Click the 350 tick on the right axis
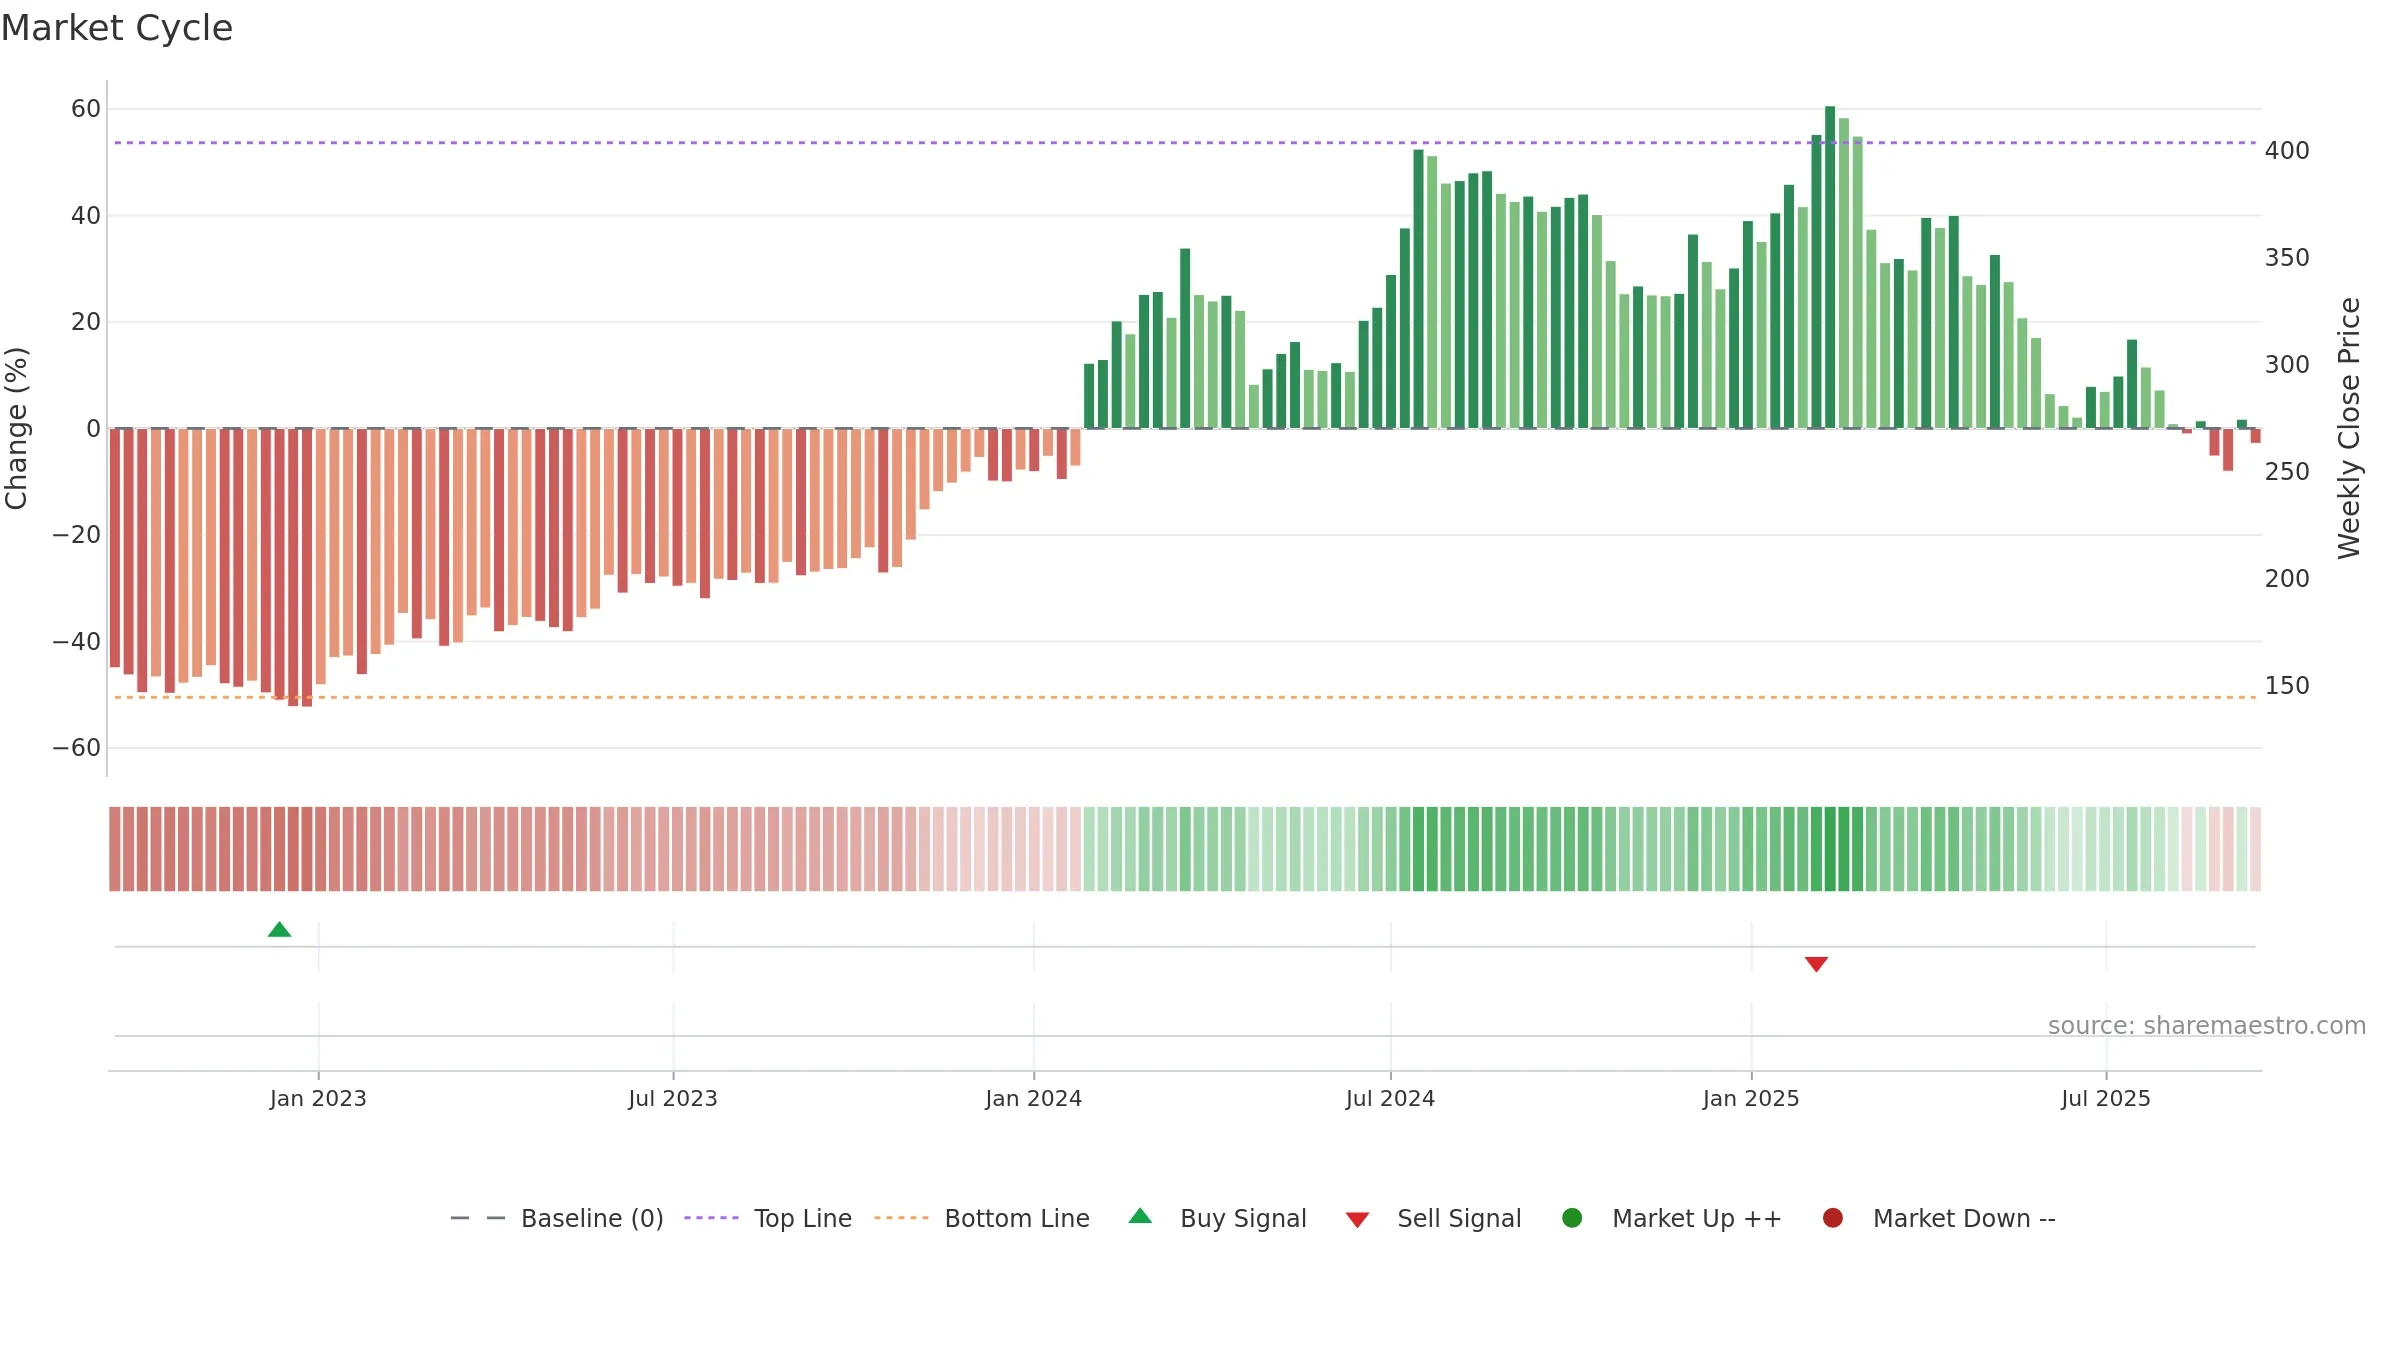This screenshot has height=1350, width=2400. (x=2287, y=258)
